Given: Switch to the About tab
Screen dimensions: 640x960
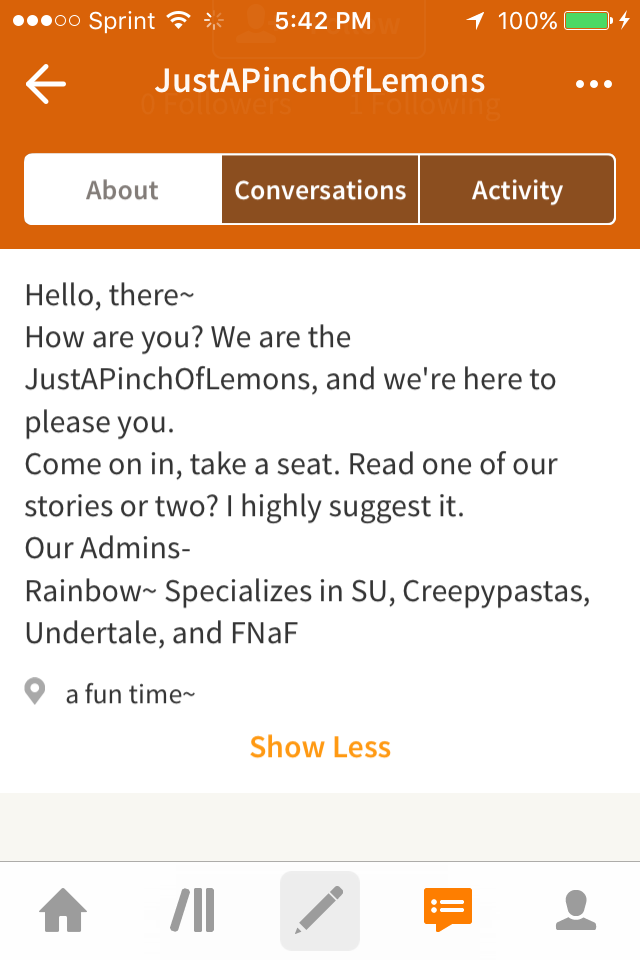Looking at the screenshot, I should tap(122, 190).
